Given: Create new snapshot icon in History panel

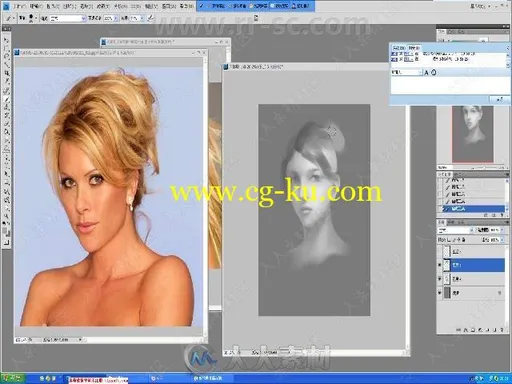Looking at the screenshot, I should click(x=495, y=216).
